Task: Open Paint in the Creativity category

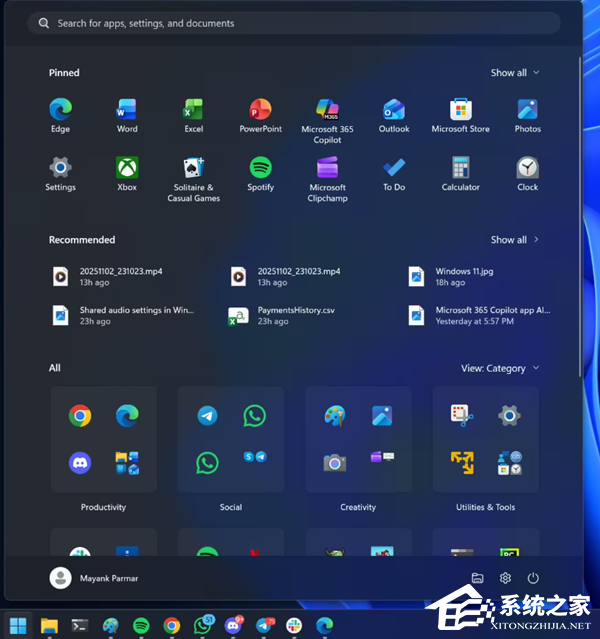Action: (x=335, y=416)
